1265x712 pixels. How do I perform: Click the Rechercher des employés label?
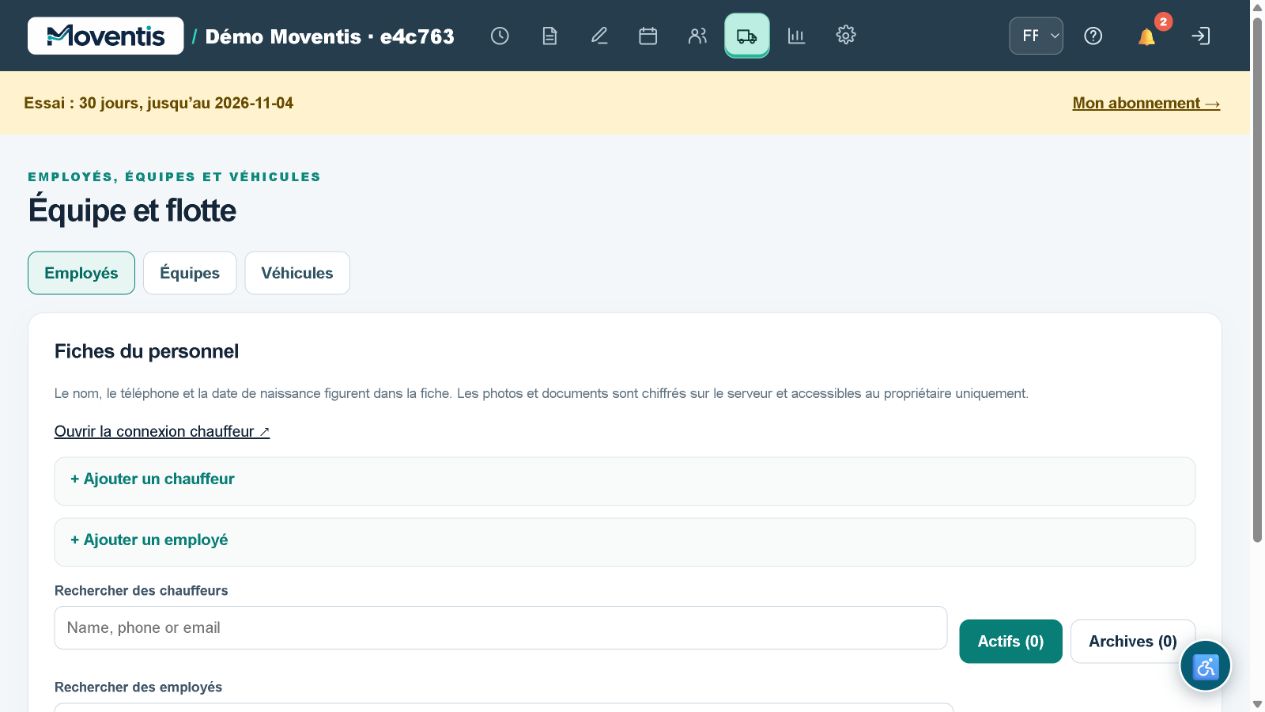coord(139,687)
